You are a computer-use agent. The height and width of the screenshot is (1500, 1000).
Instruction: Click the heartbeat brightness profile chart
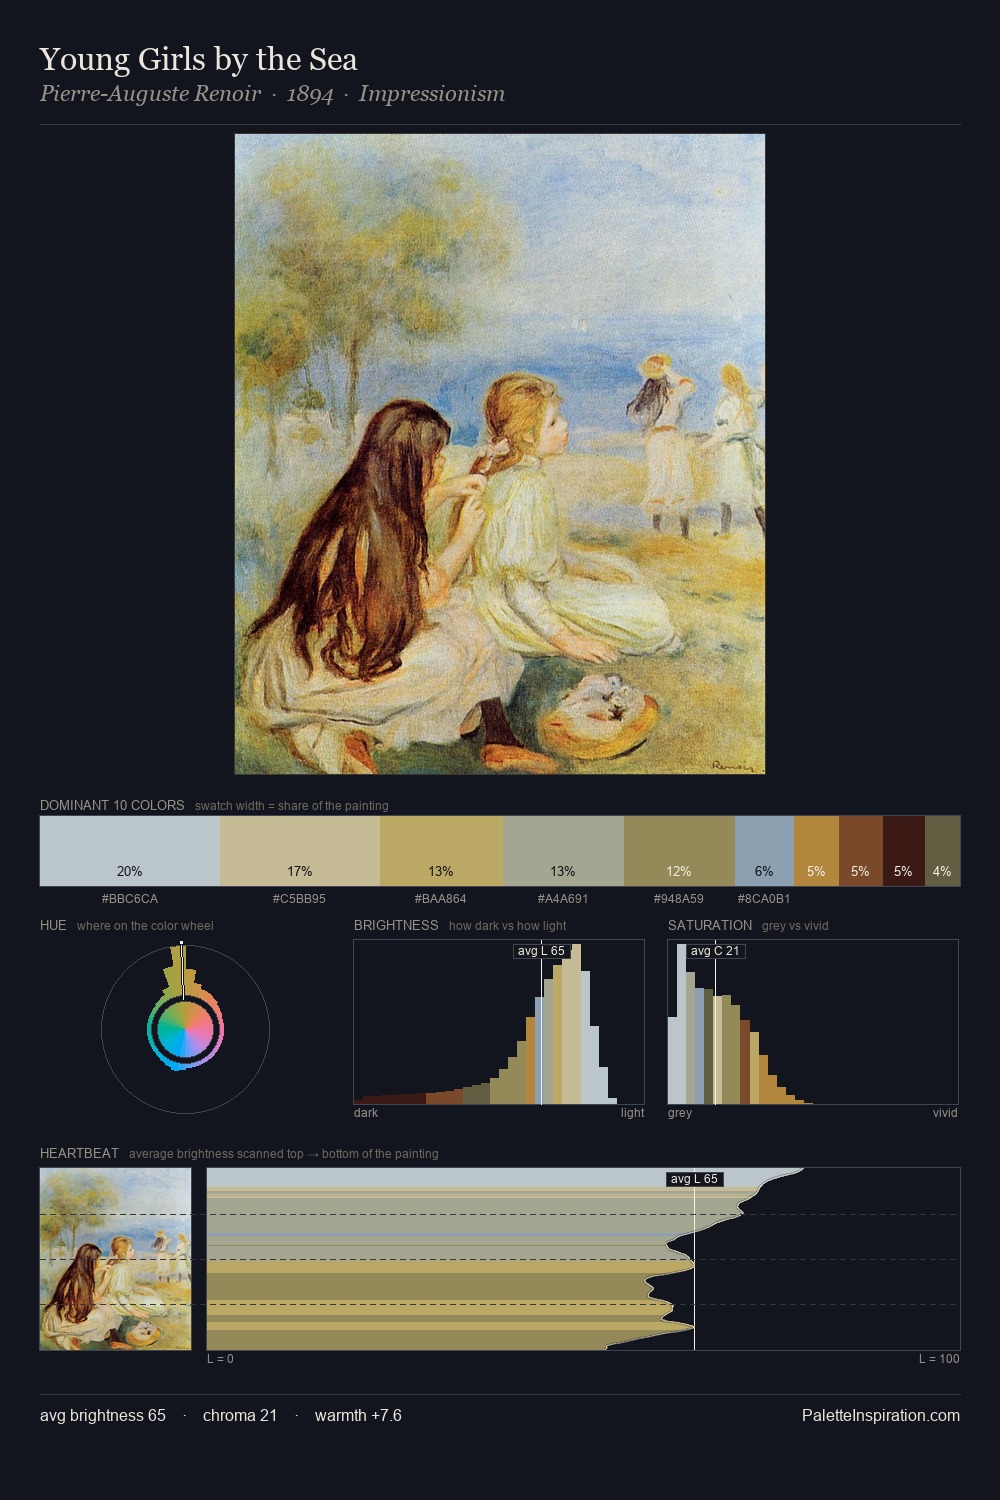tap(583, 1259)
